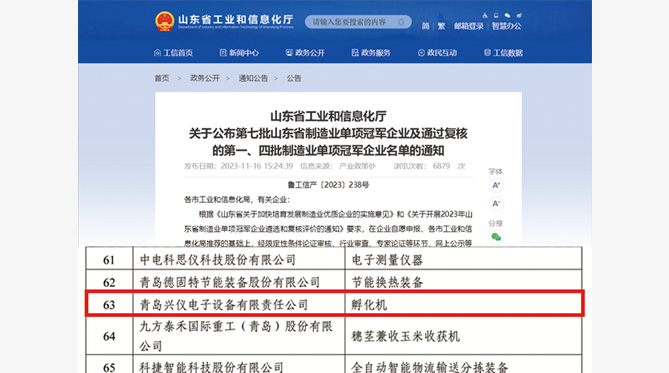Image resolution: width=669 pixels, height=373 pixels.
Task: Click the search magnifier icon in the search box
Action: click(x=401, y=22)
